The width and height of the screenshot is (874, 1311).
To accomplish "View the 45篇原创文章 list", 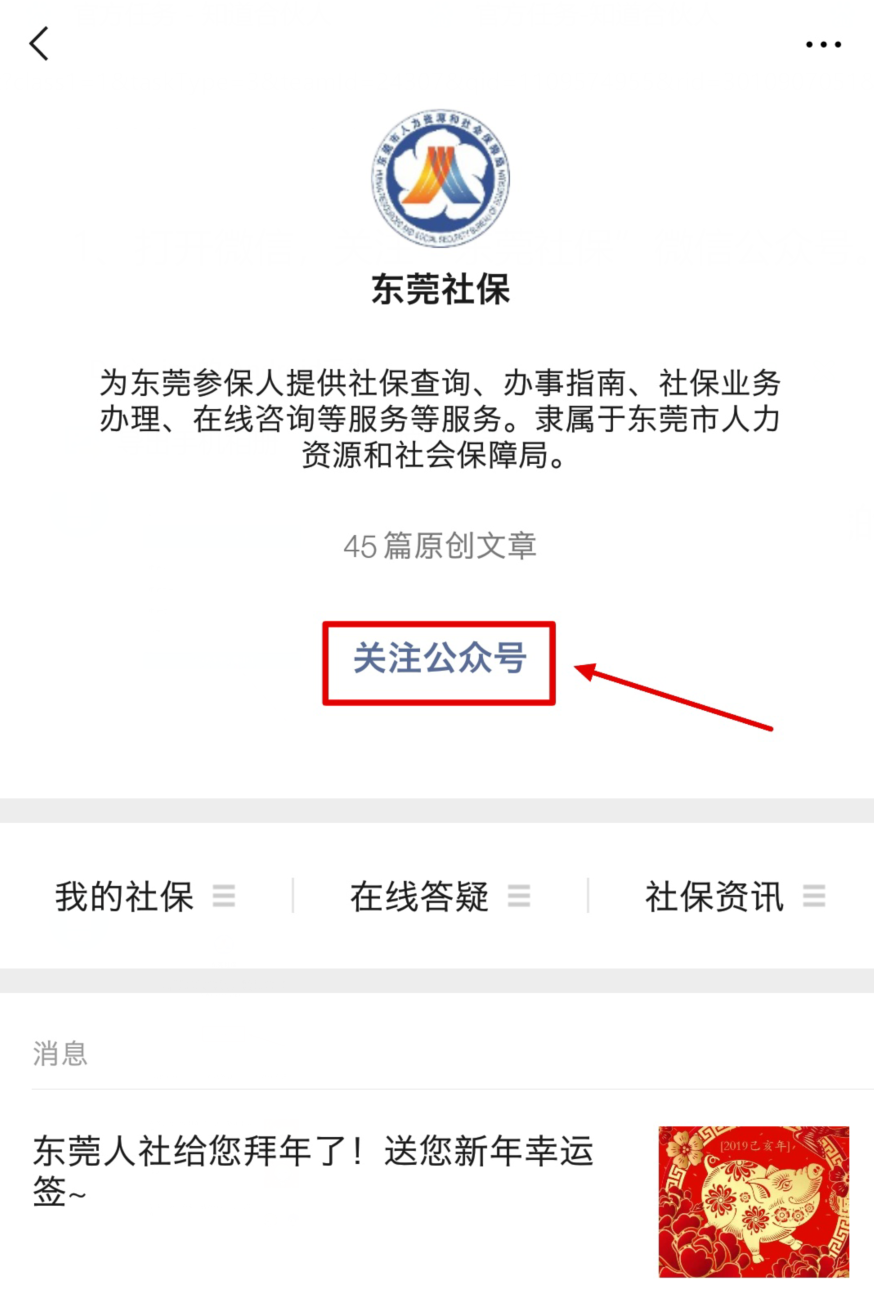I will pos(440,546).
